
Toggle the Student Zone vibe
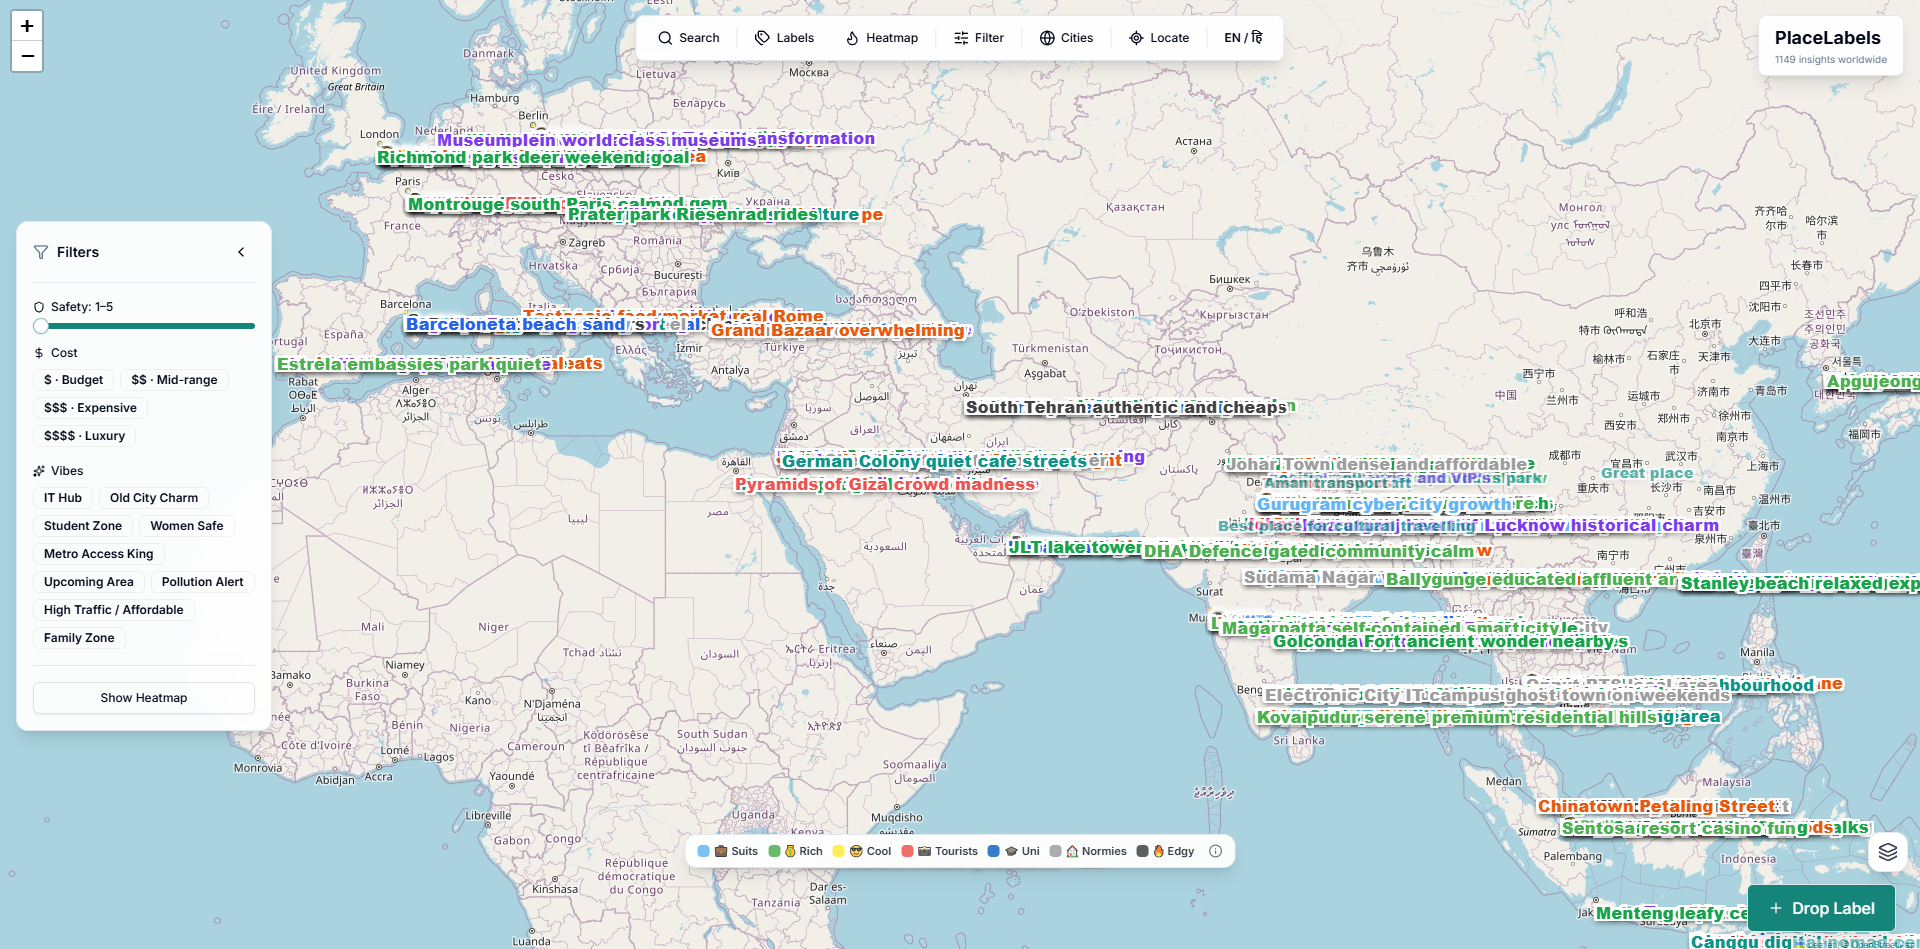point(83,526)
